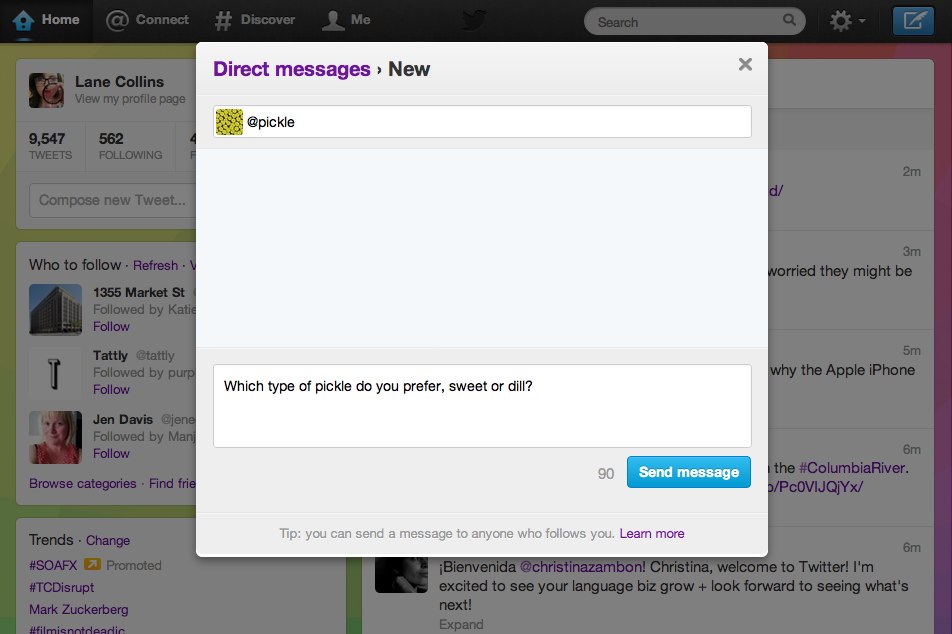952x634 pixels.
Task: Open the Connect tab
Action: (x=147, y=20)
